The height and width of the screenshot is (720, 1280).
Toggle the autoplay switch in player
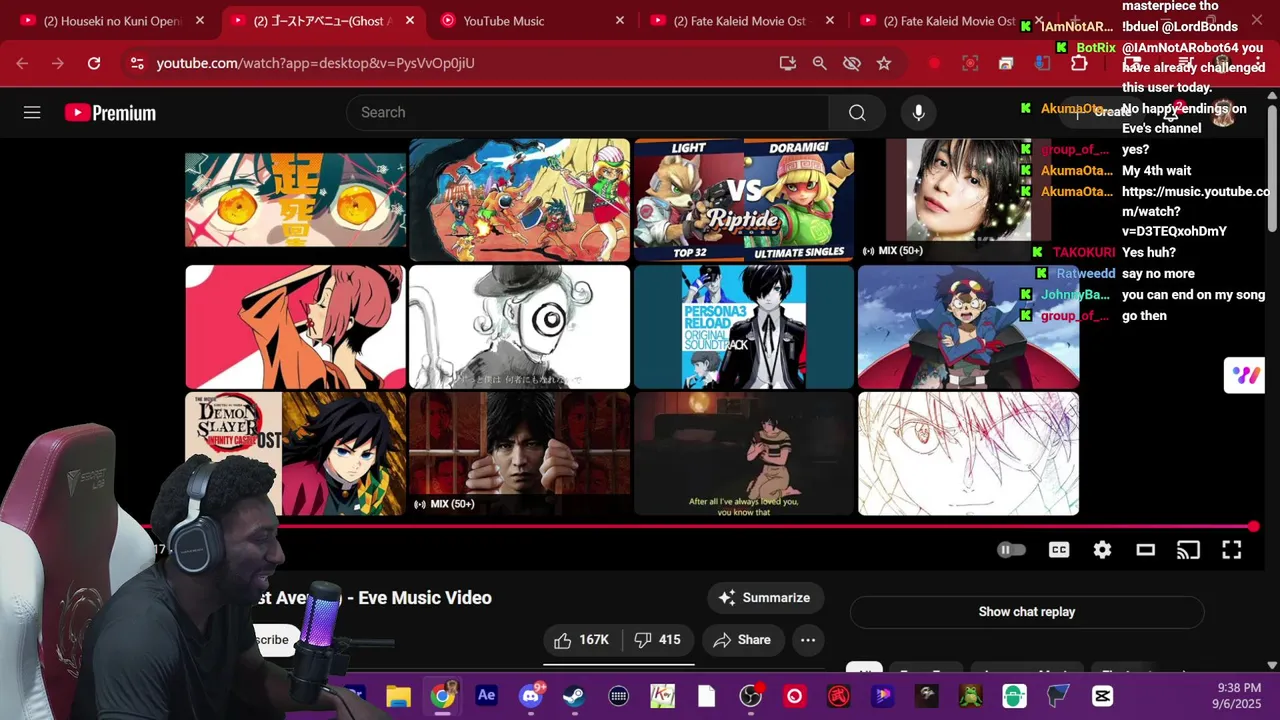pos(1012,550)
